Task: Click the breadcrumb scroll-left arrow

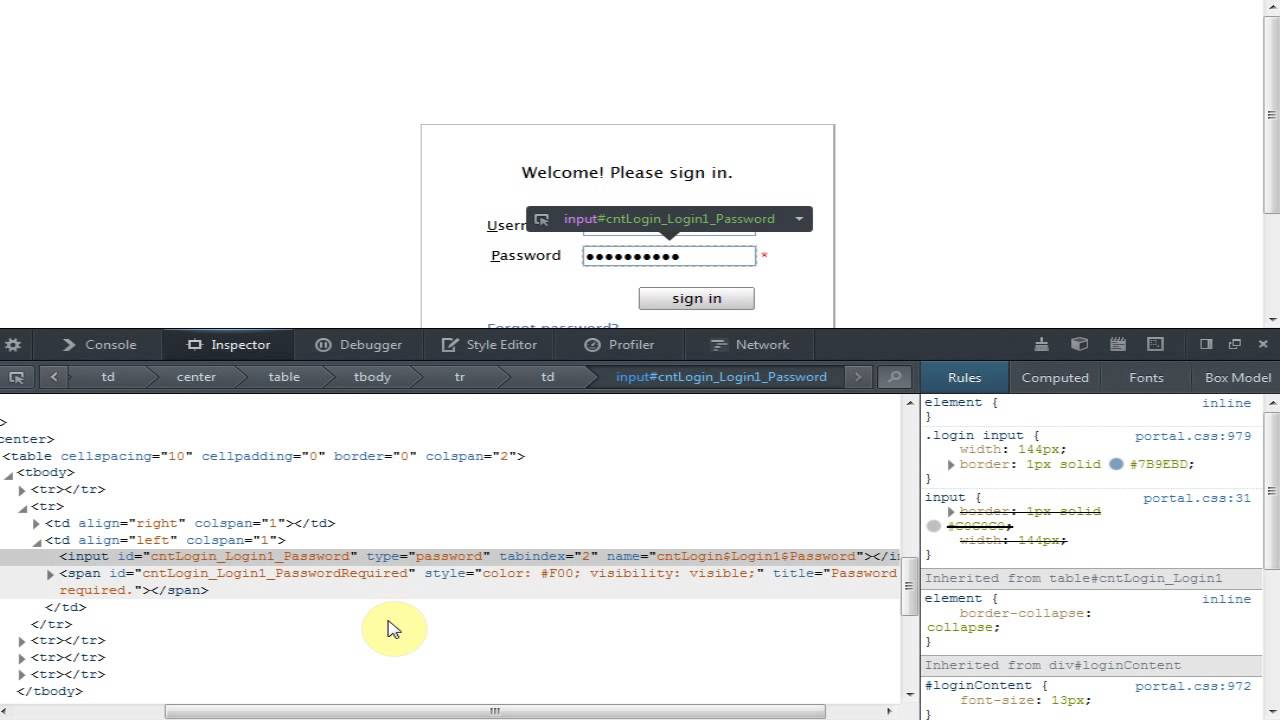Action: pyautogui.click(x=54, y=377)
